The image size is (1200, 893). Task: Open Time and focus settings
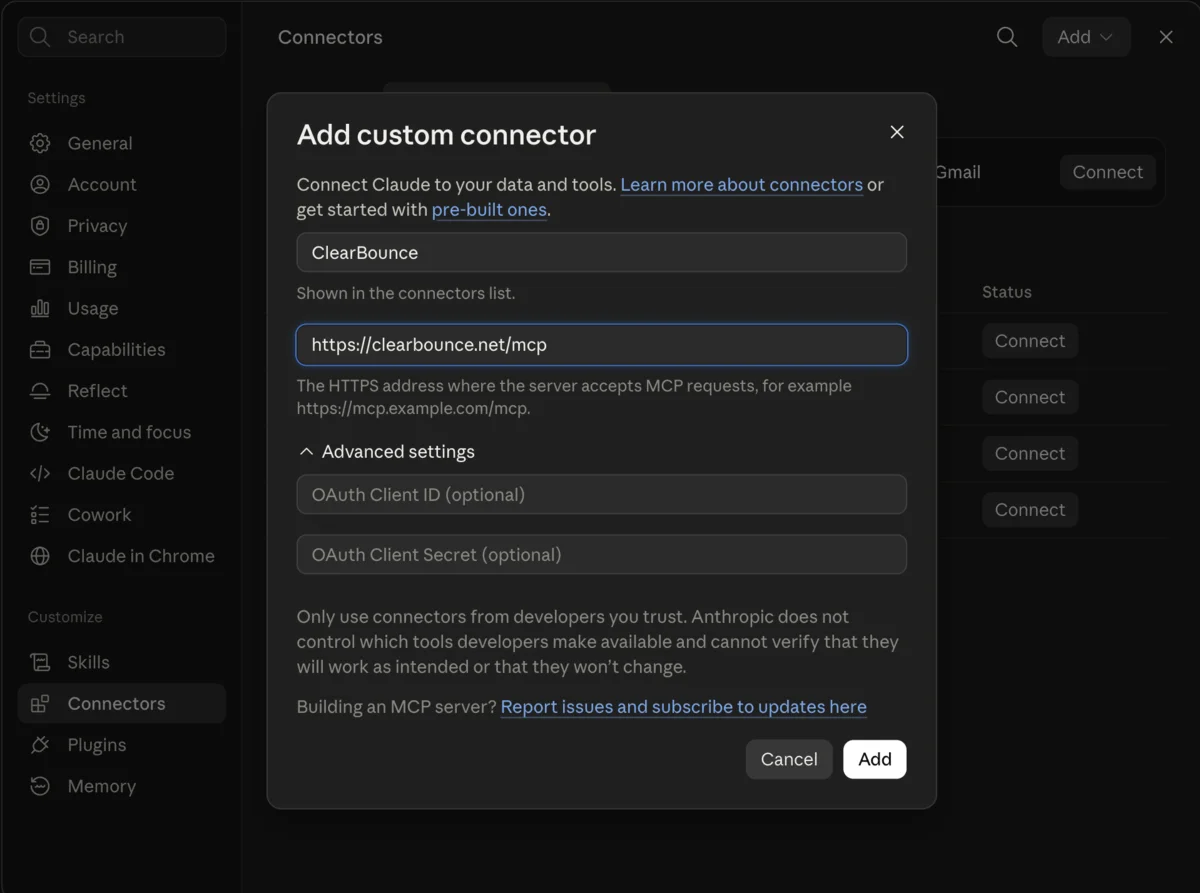click(x=122, y=432)
